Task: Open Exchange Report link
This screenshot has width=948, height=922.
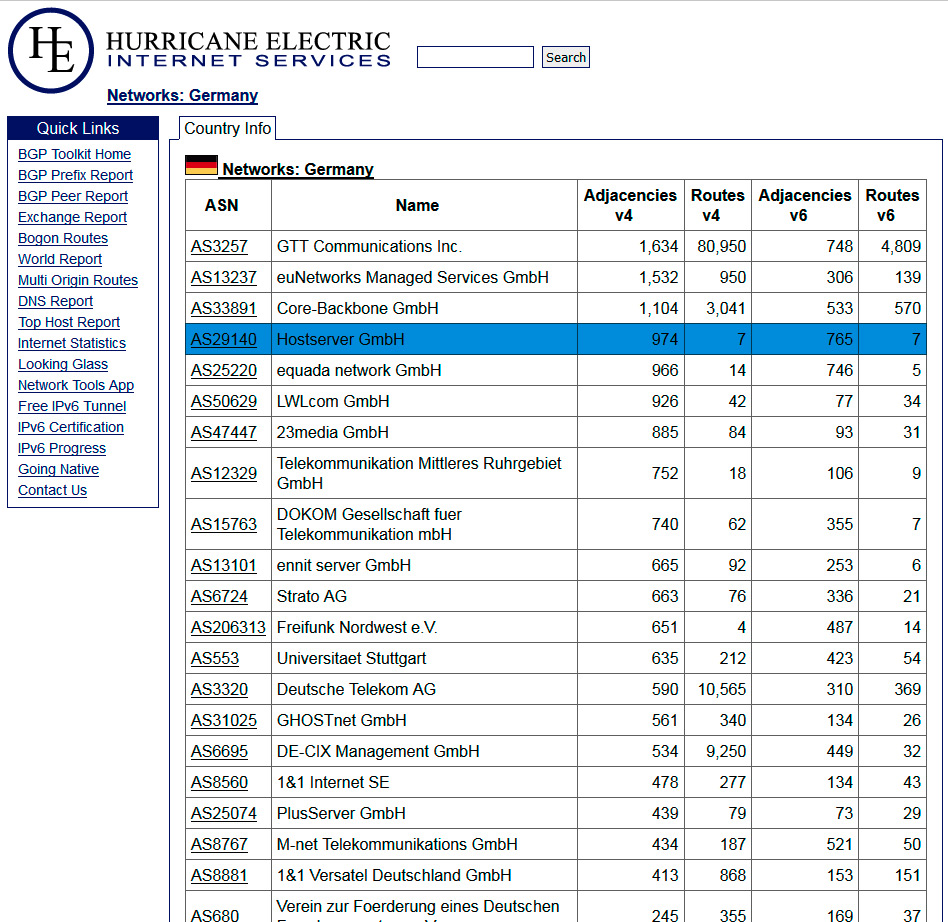Action: point(73,217)
